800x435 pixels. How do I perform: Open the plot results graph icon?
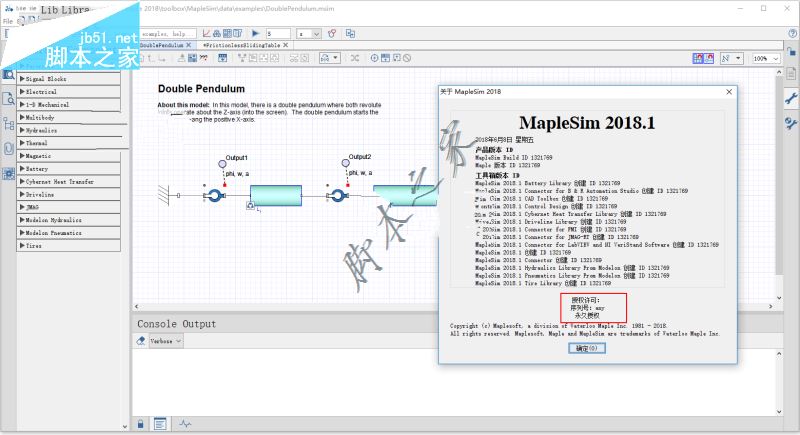pos(206,34)
